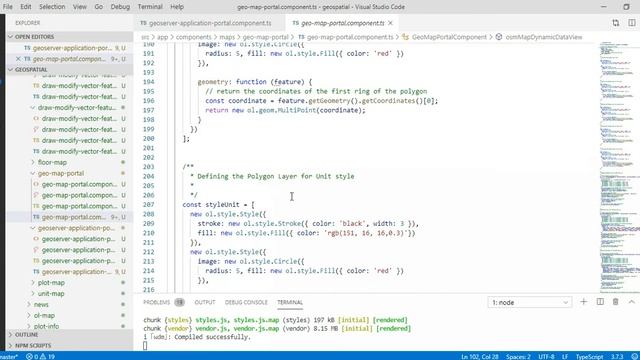Switch to the Debug Console tab
Viewport: 640px width, 360px height.
pyautogui.click(x=246, y=302)
